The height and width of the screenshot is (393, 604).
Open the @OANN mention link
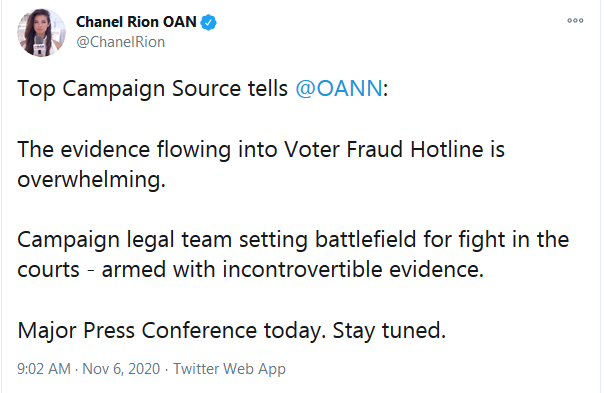pyautogui.click(x=339, y=88)
